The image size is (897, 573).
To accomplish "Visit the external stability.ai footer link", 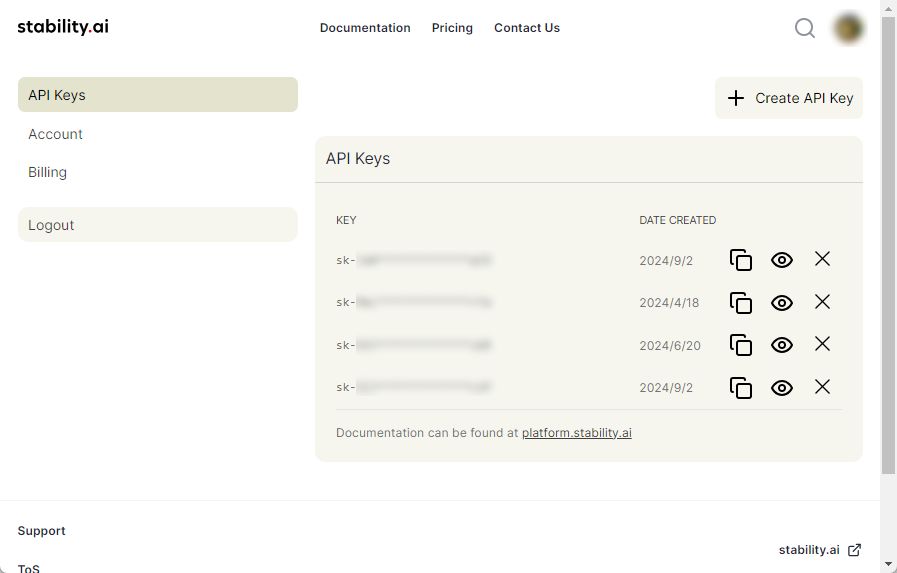I will click(820, 550).
